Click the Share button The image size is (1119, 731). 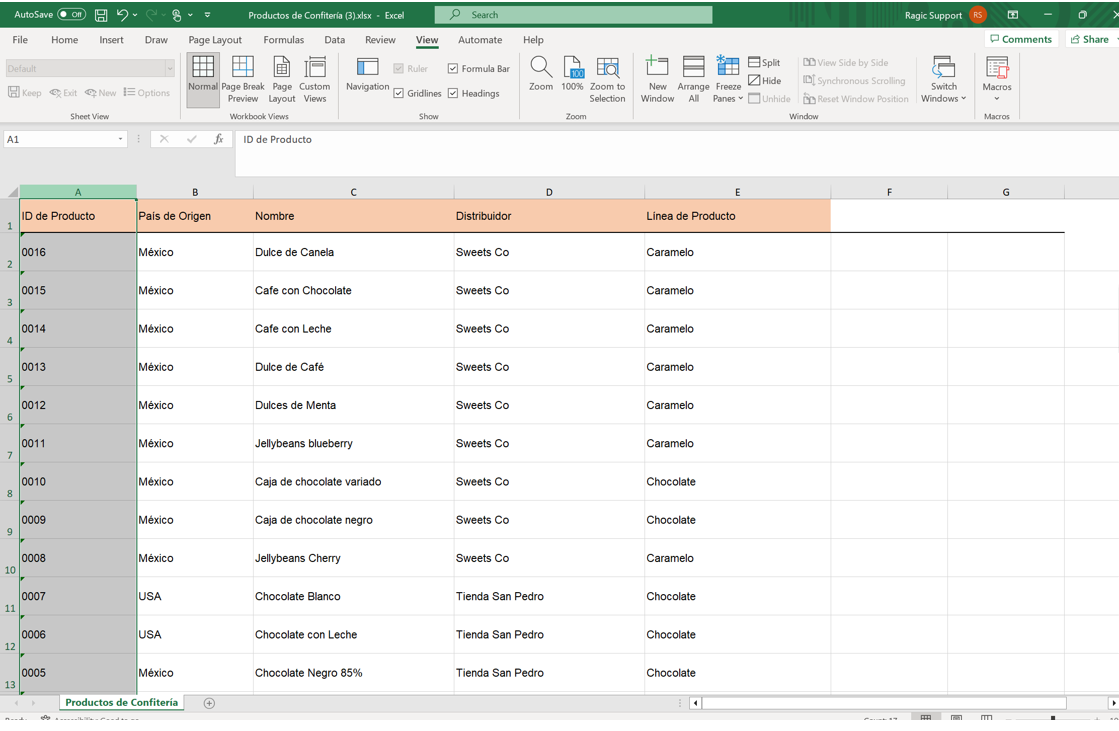[1090, 40]
